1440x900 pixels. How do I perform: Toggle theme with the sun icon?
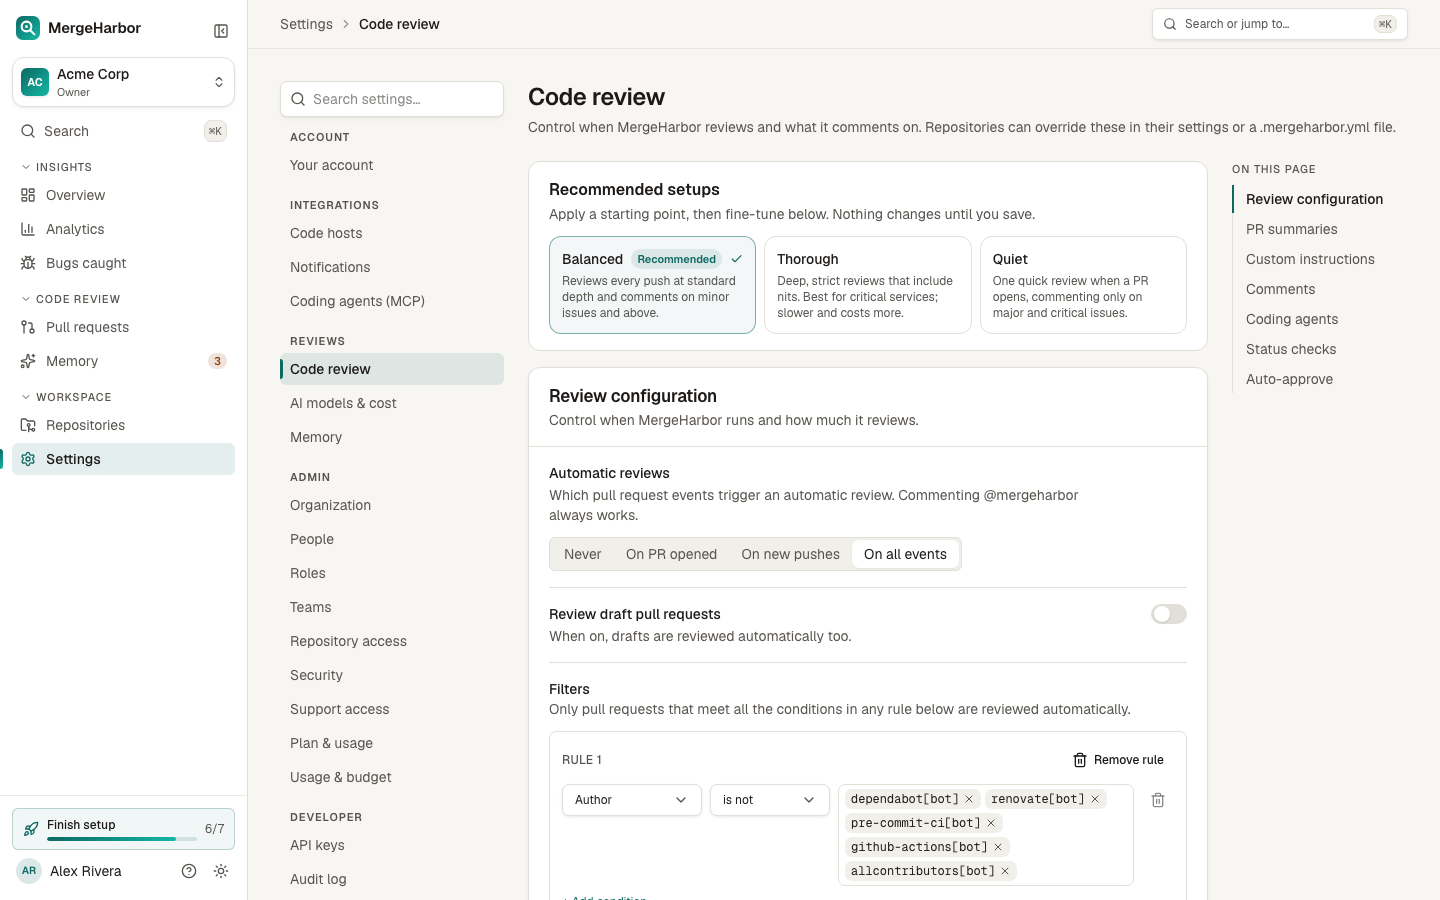pyautogui.click(x=221, y=871)
